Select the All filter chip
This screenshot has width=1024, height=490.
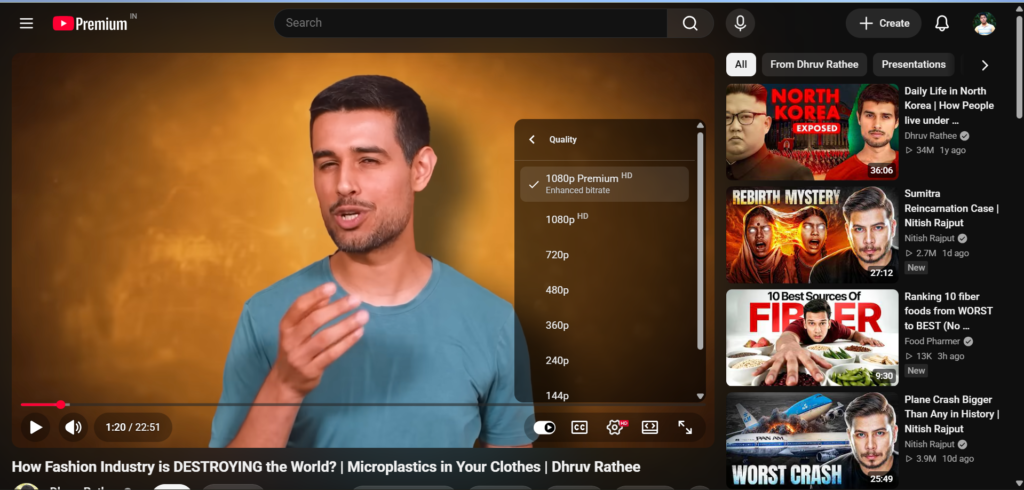coord(741,65)
